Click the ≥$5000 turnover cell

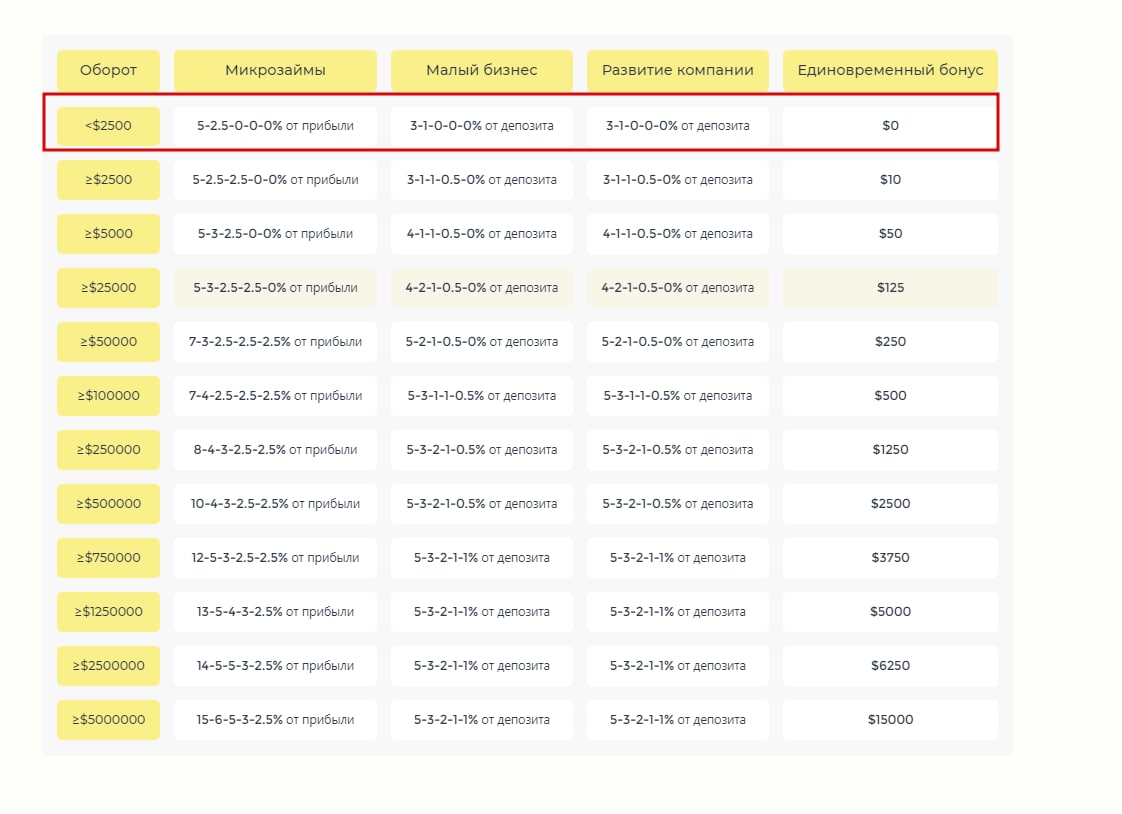coord(108,234)
